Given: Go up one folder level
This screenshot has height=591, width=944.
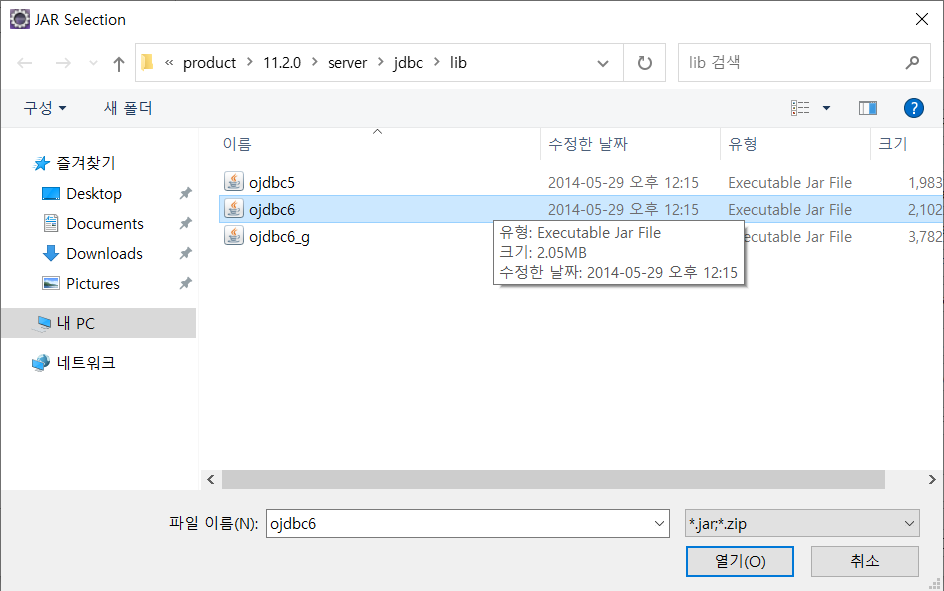Looking at the screenshot, I should click(119, 63).
